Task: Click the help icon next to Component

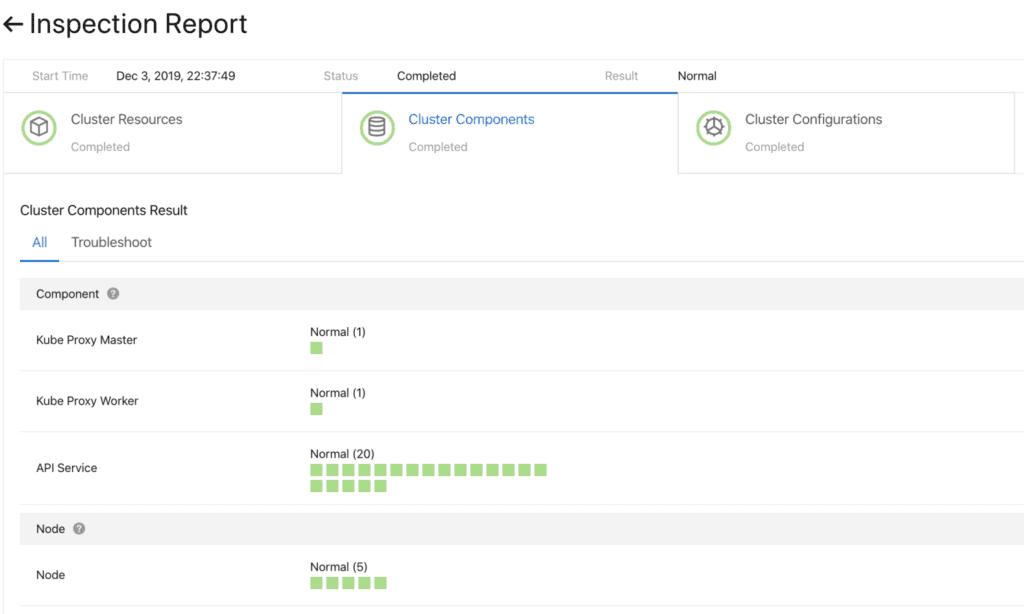Action: [x=113, y=294]
